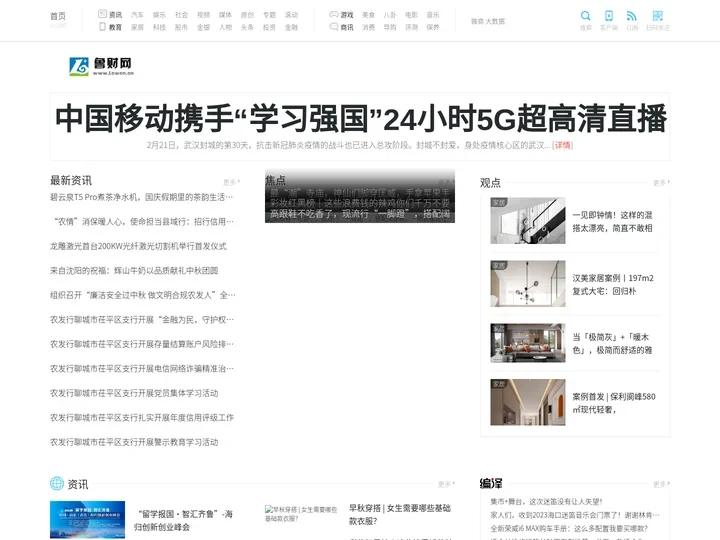This screenshot has height=540, width=720.
Task: Select 股市 in the top menu
Action: pos(181,27)
